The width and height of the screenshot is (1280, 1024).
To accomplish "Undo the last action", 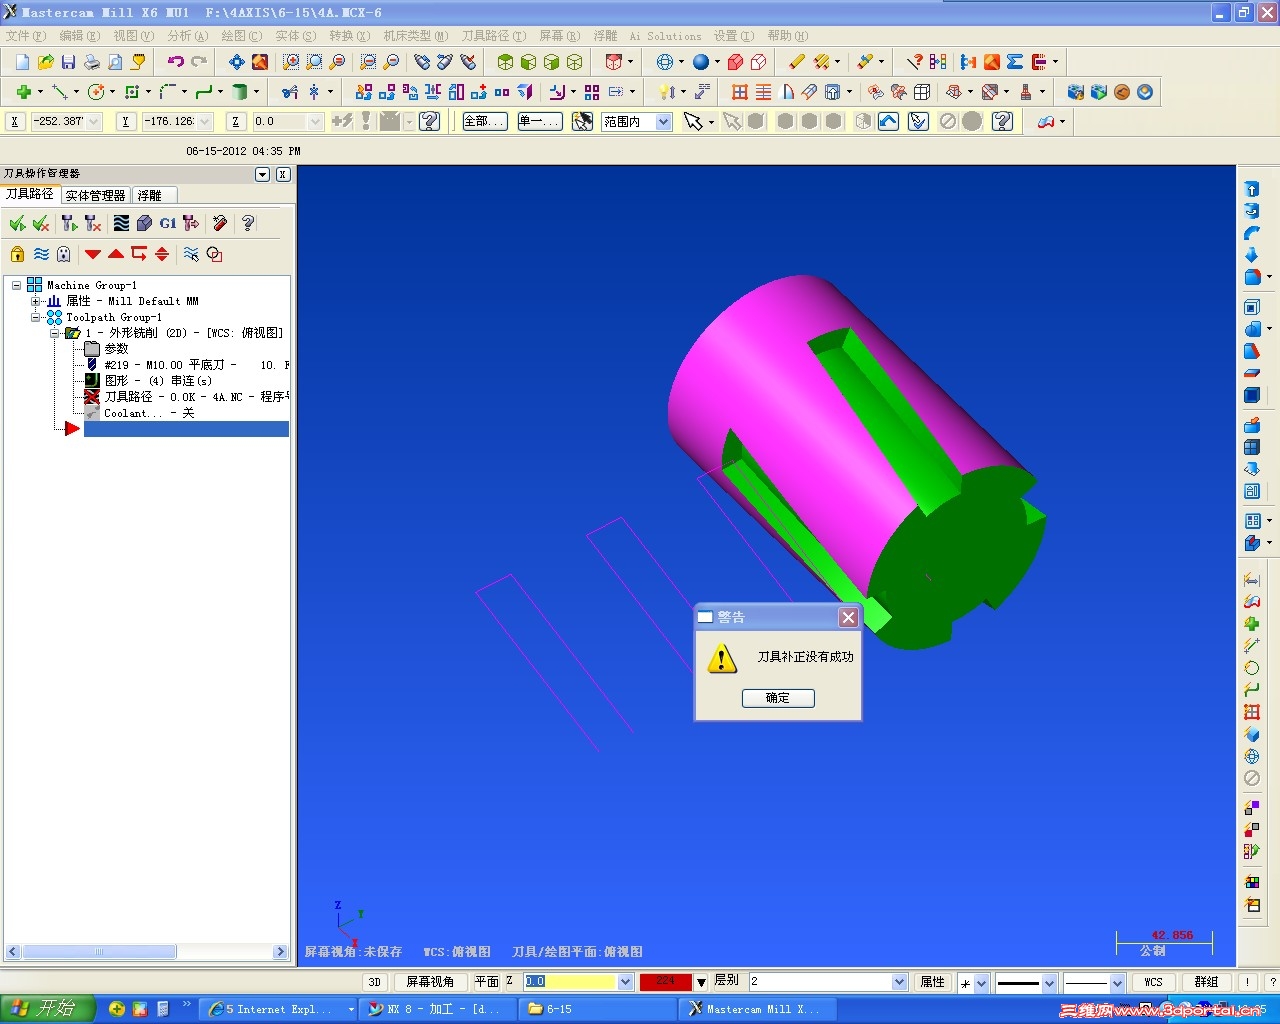I will [175, 62].
